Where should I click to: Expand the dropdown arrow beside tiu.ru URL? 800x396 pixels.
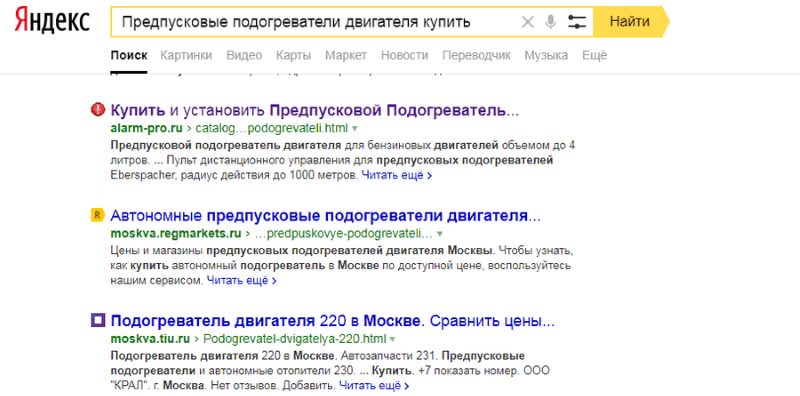pos(392,339)
